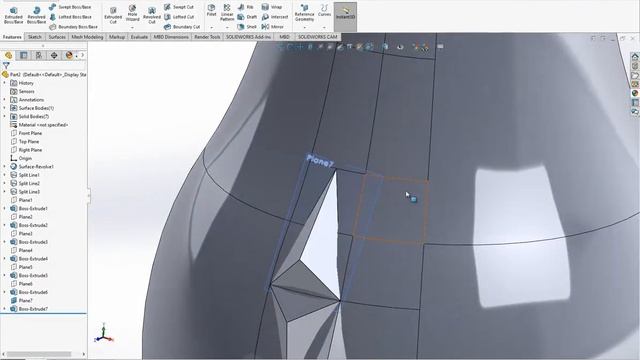Open the Curves tool
This screenshot has height=360, width=640.
pyautogui.click(x=324, y=11)
